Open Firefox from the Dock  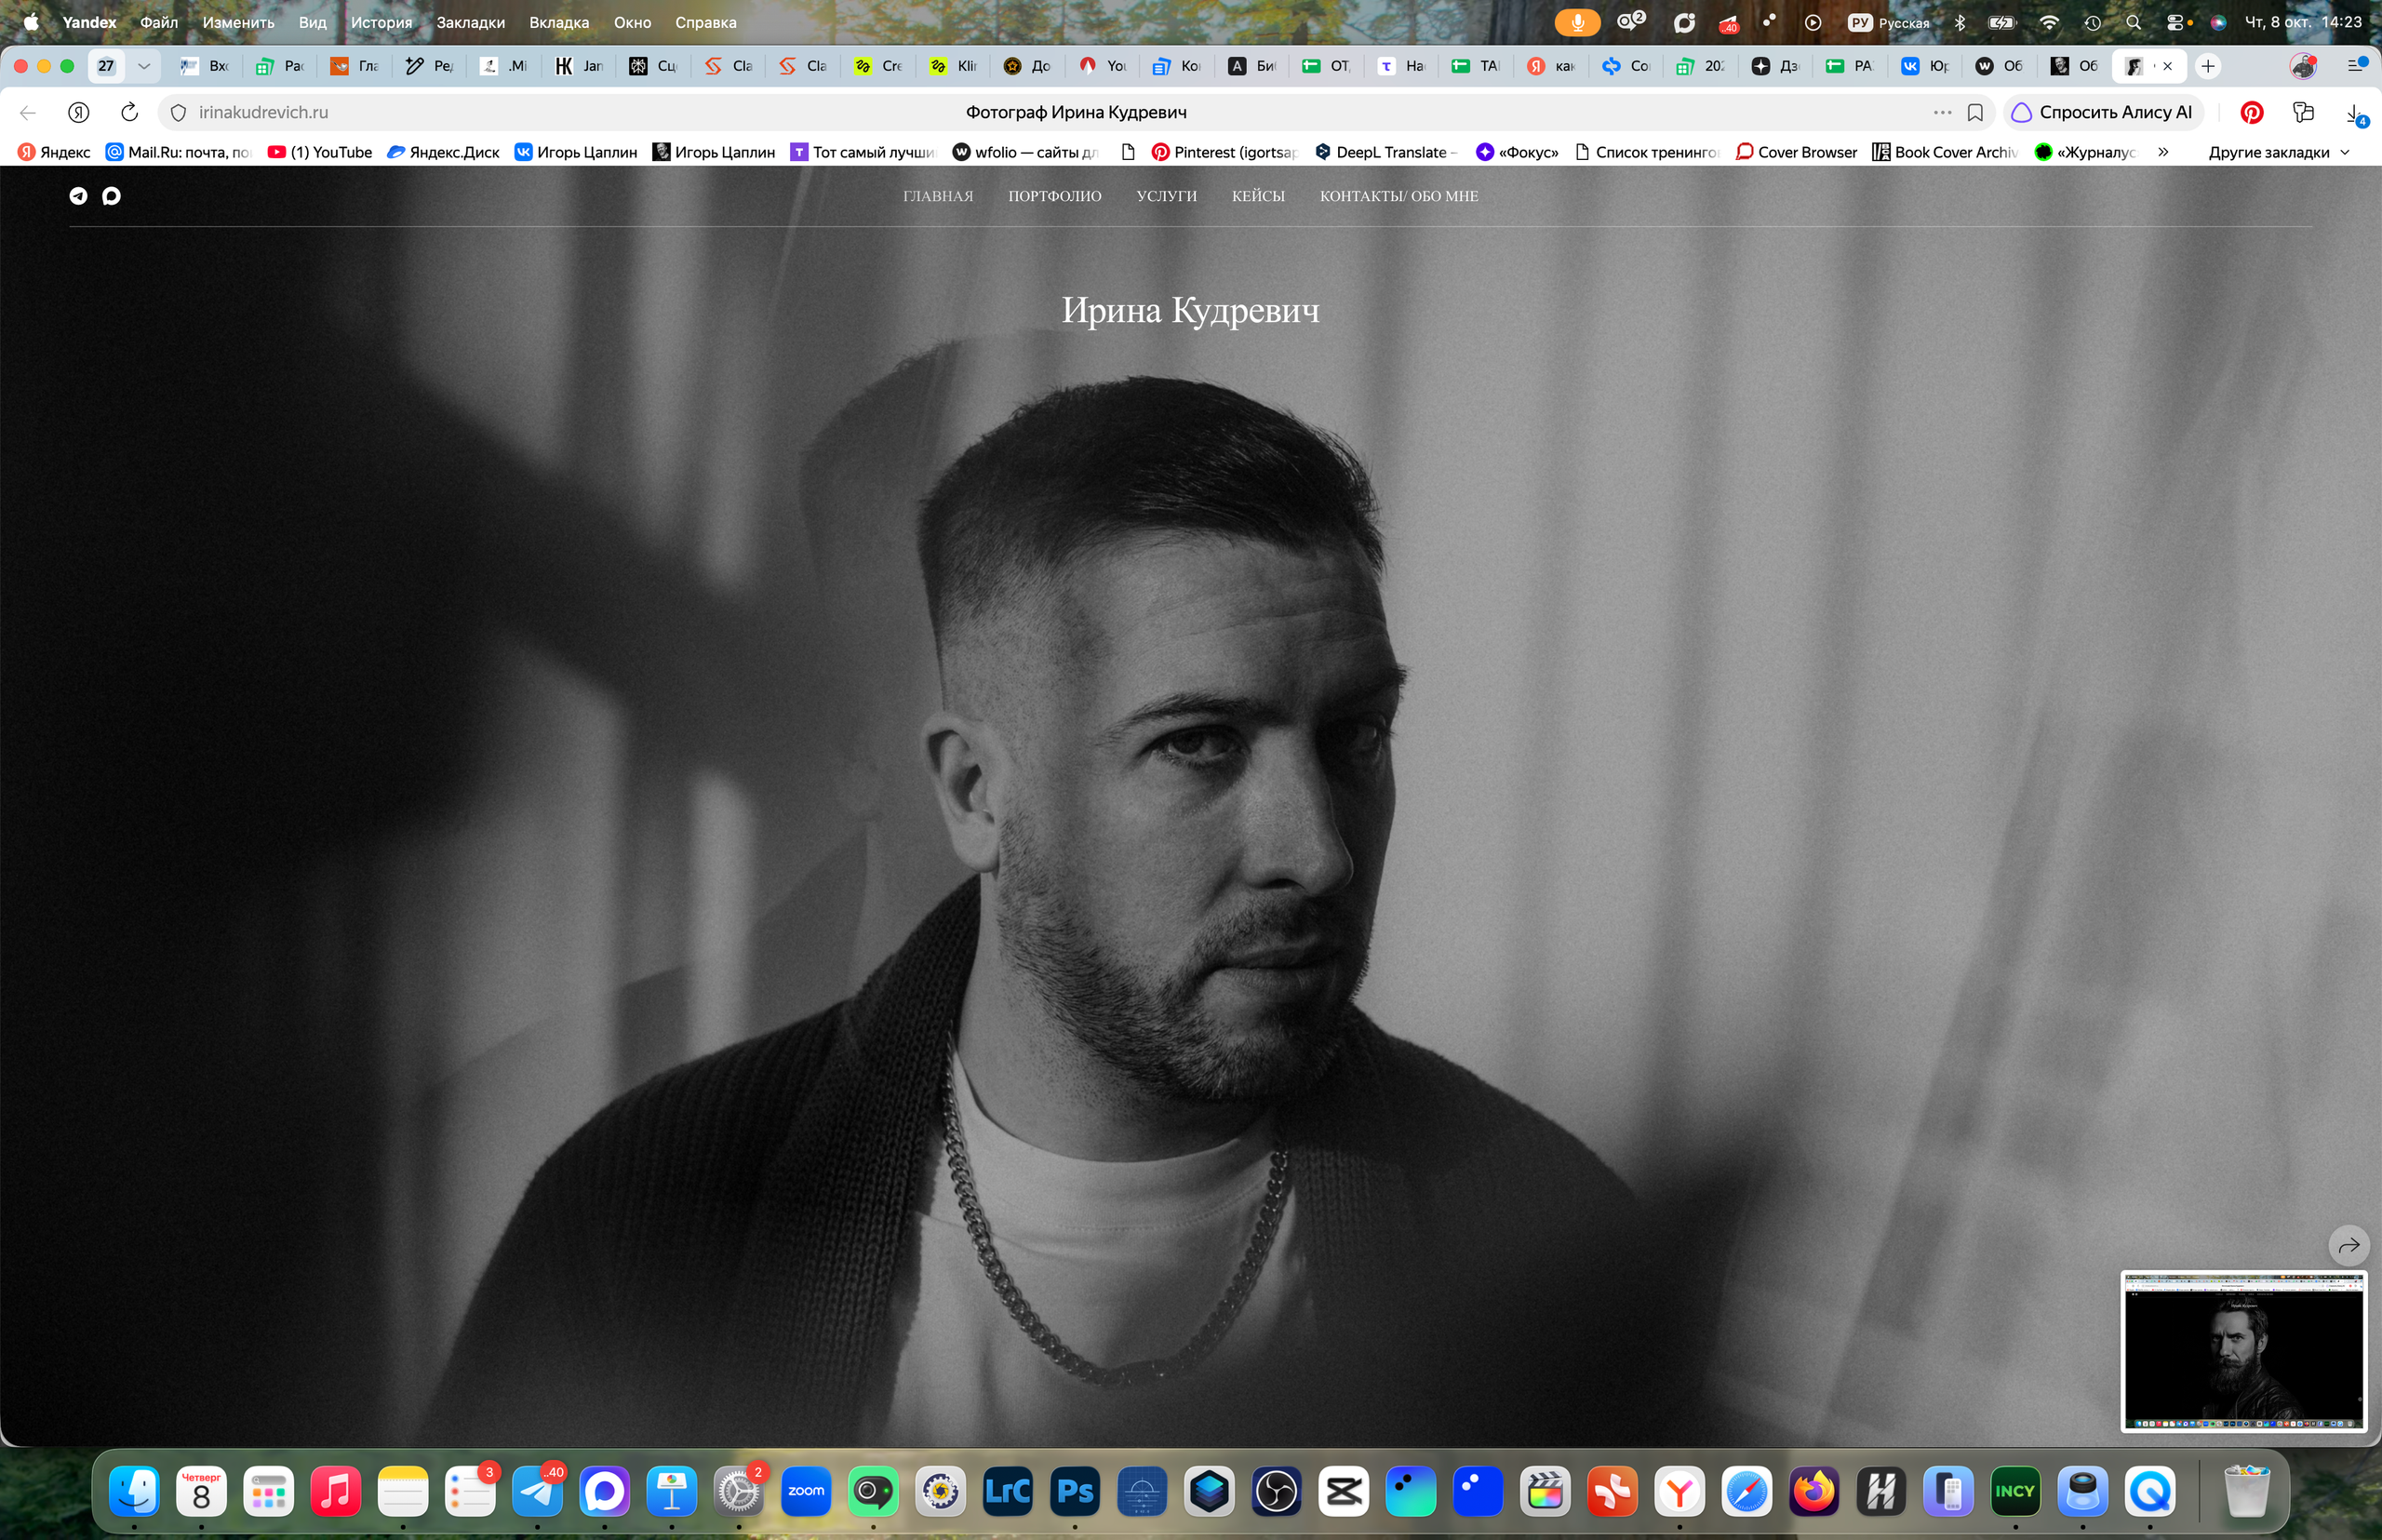(x=1814, y=1492)
